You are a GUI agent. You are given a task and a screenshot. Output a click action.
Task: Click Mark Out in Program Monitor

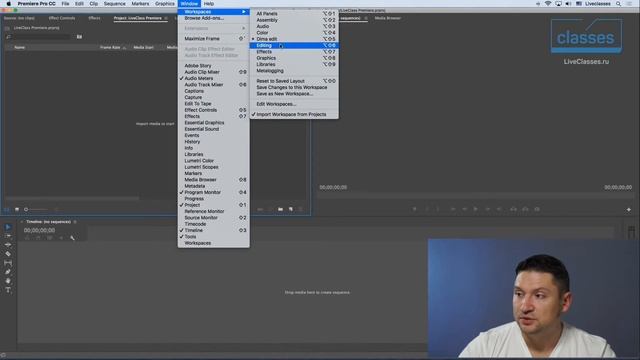pos(438,209)
